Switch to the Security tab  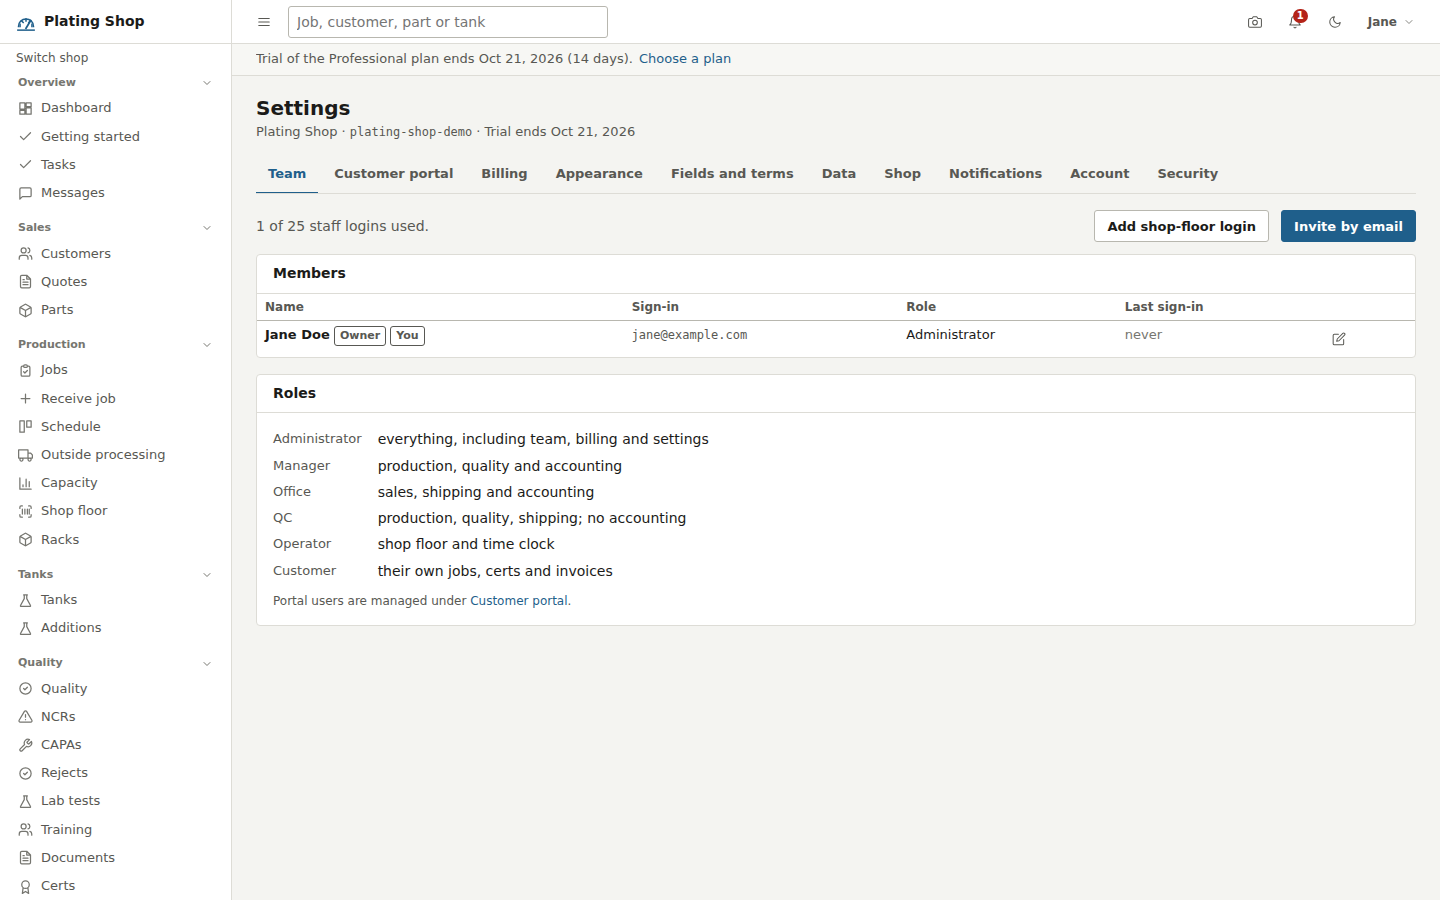coord(1187,174)
